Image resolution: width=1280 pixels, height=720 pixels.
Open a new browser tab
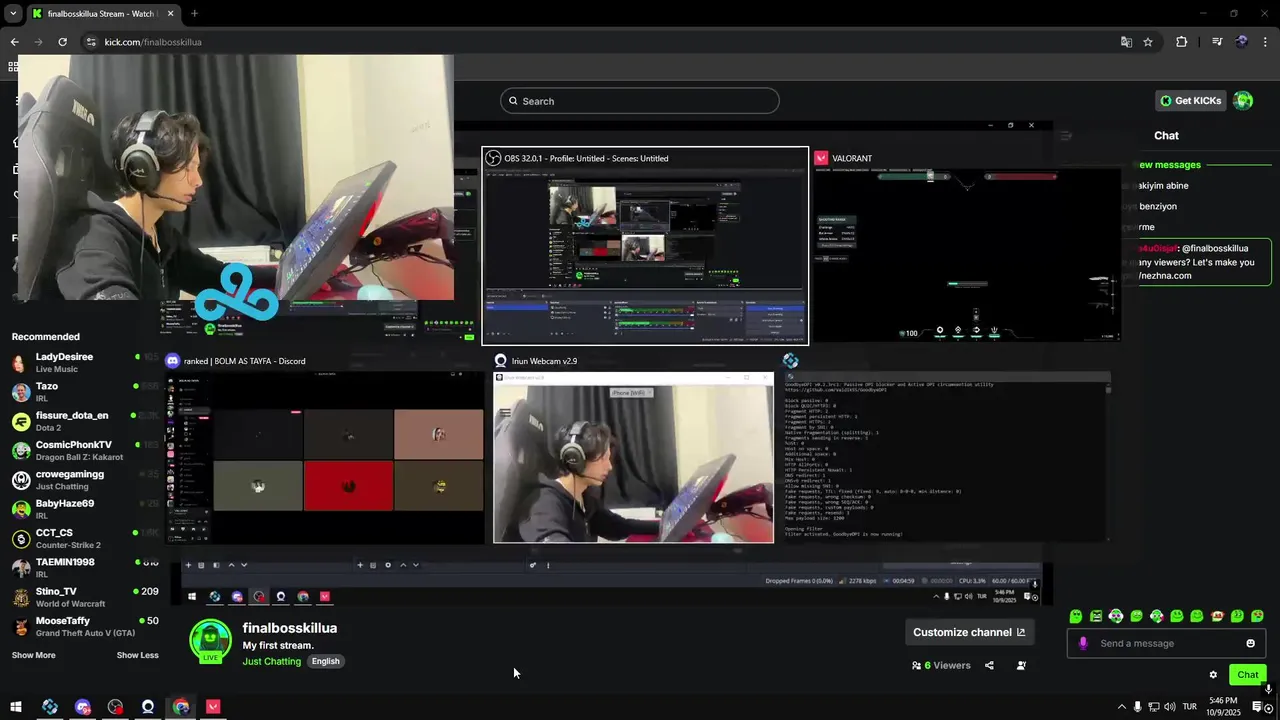pos(194,14)
